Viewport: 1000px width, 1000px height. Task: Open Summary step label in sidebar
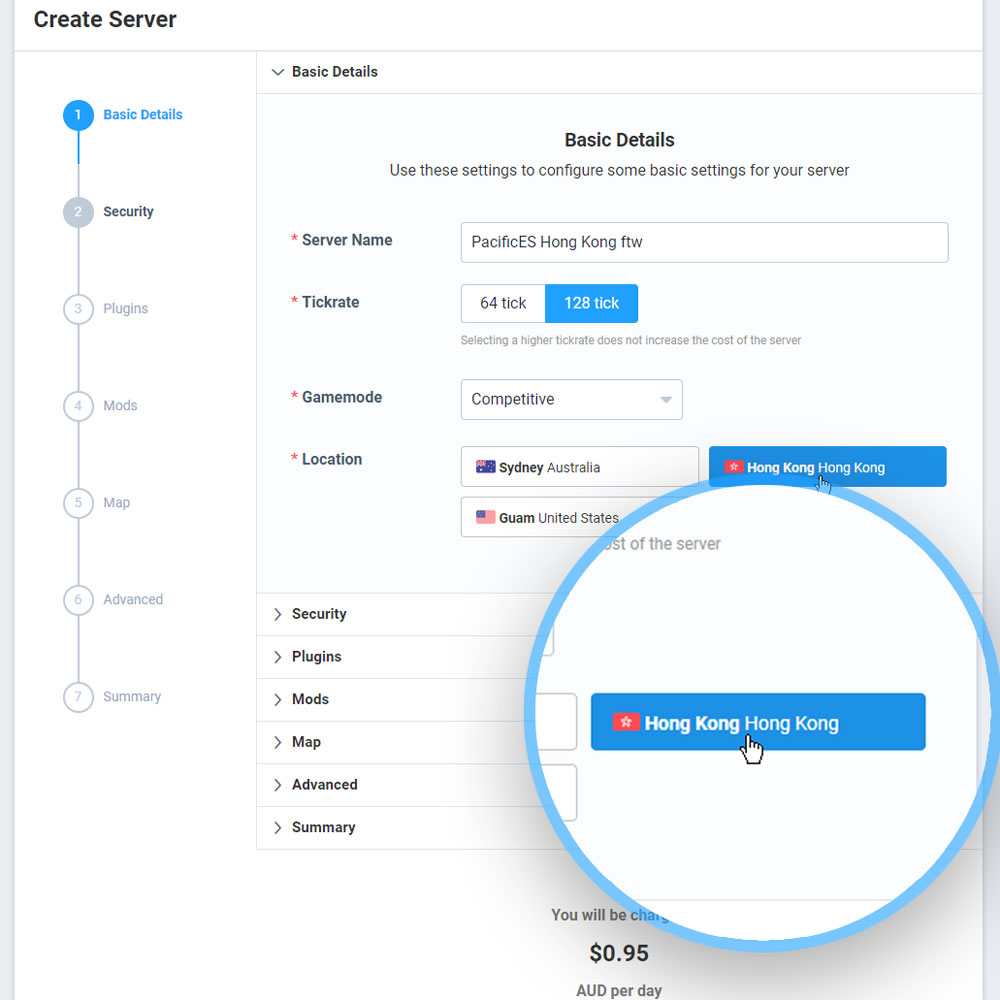[132, 696]
